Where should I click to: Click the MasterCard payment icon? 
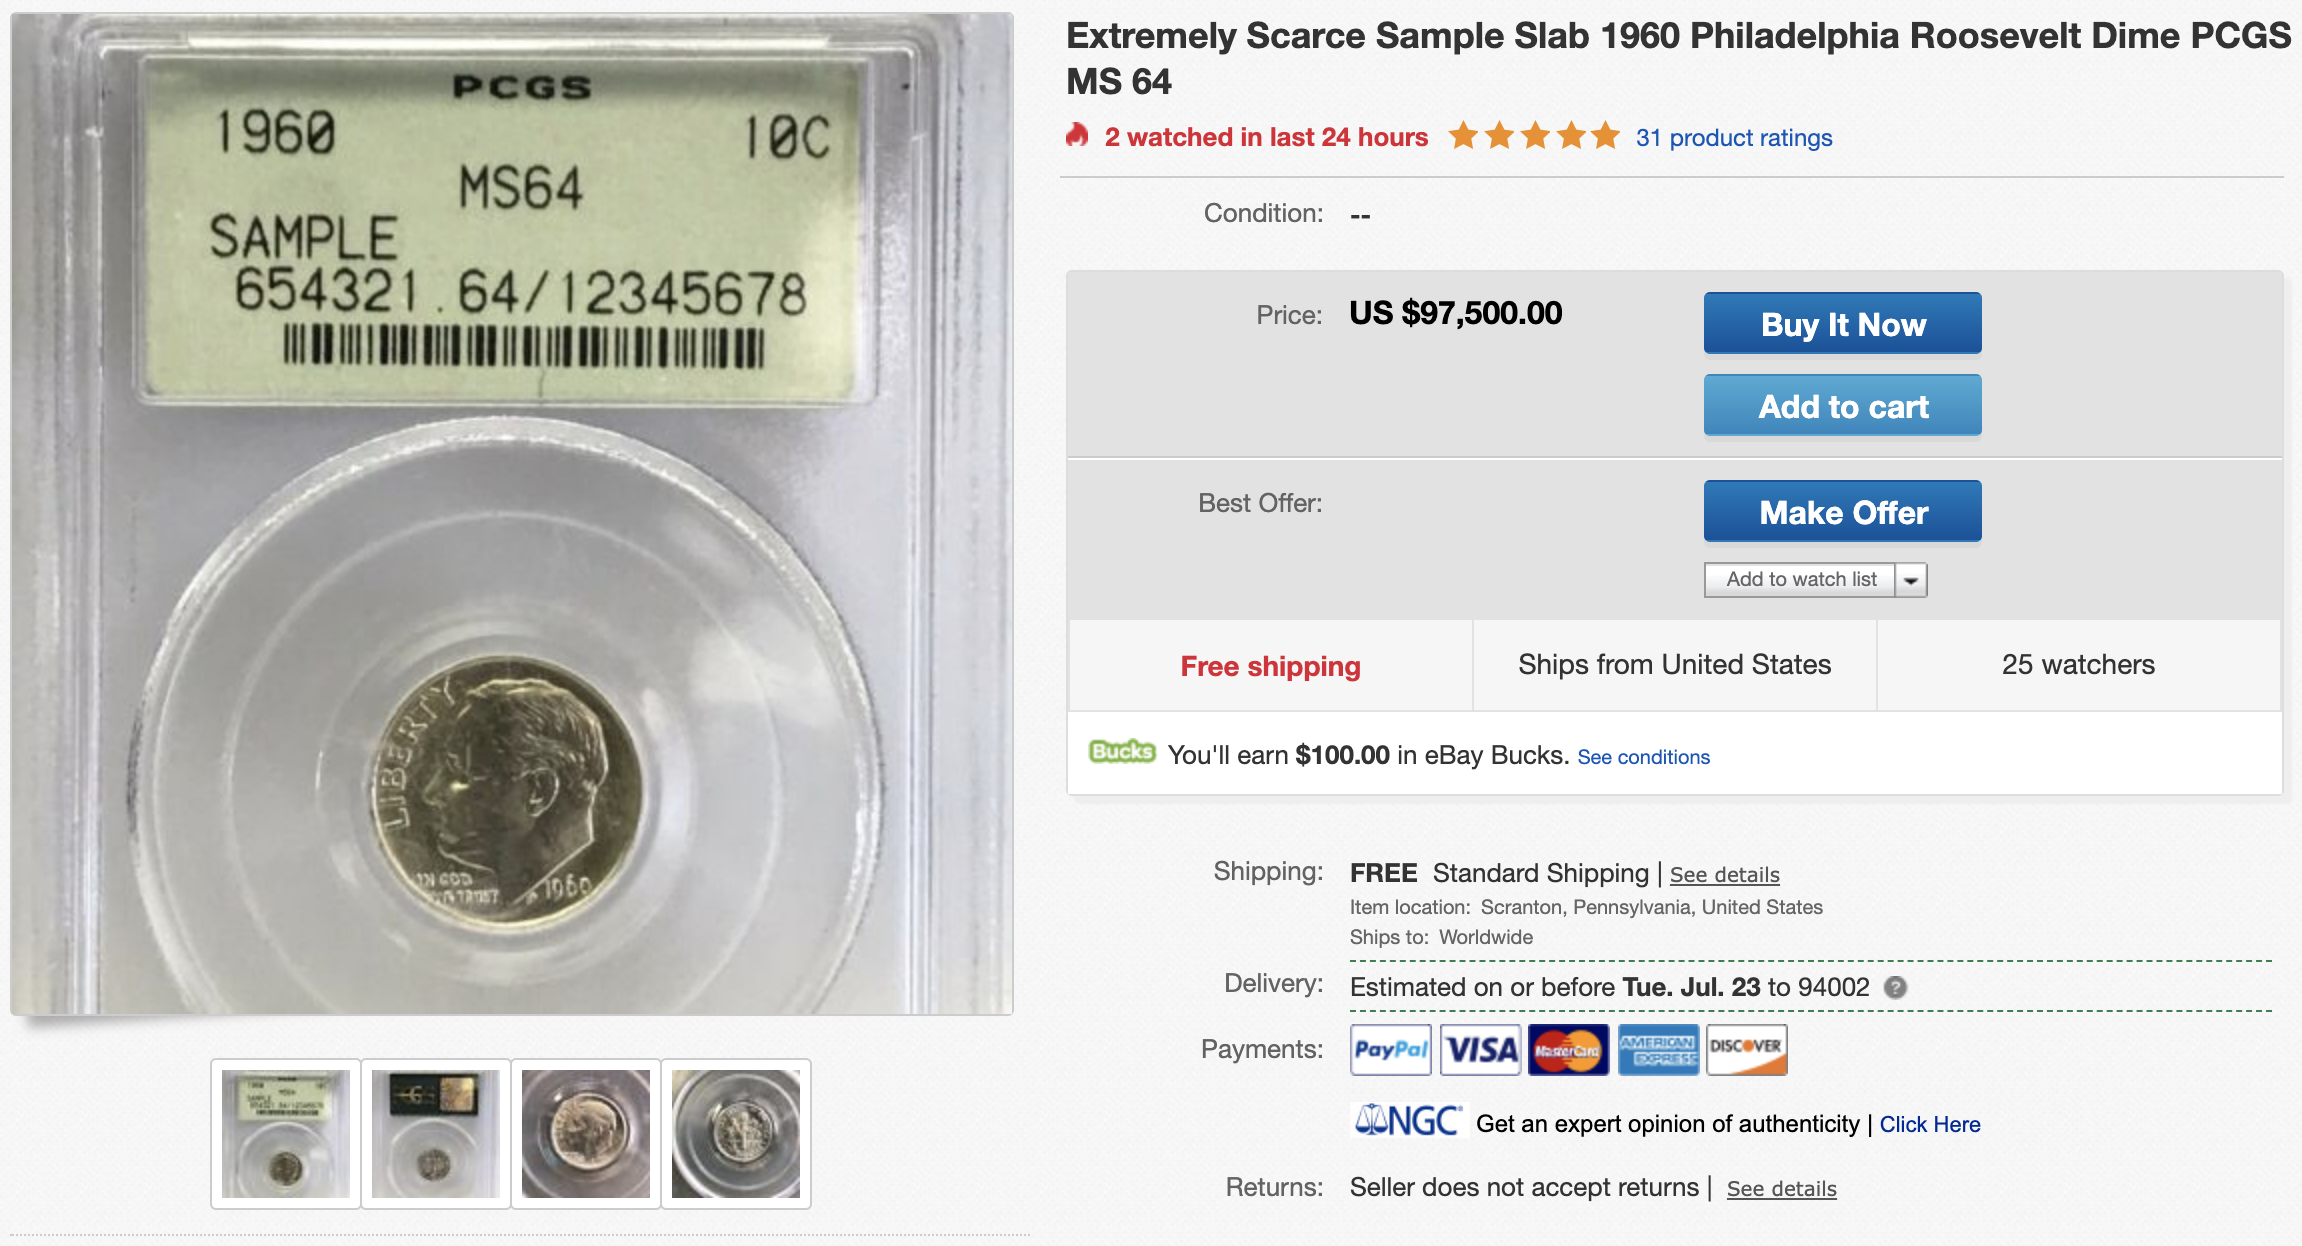point(1568,1049)
